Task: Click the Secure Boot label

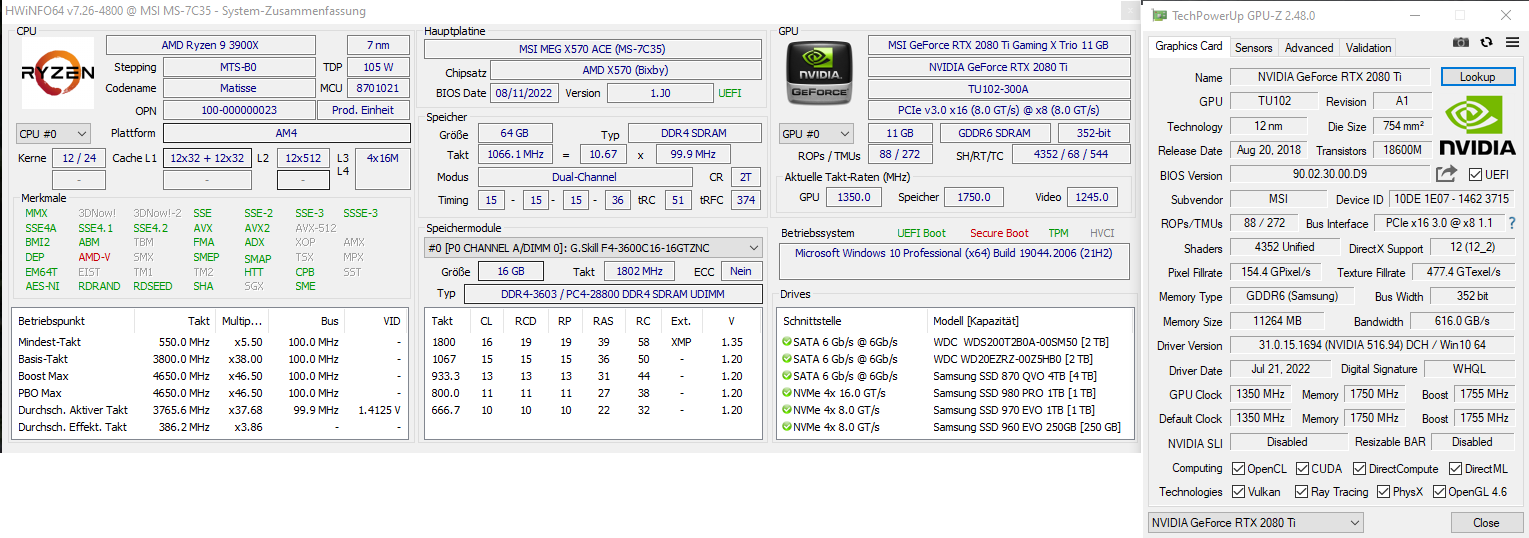Action: [999, 233]
